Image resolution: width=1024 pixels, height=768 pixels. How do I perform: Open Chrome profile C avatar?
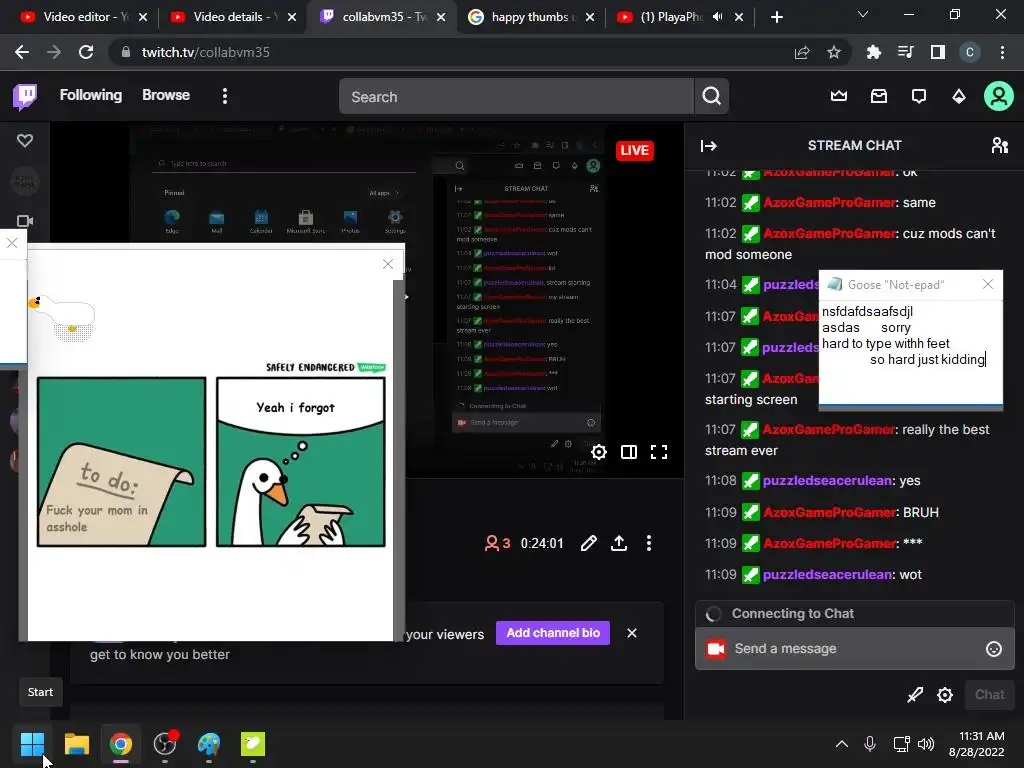click(x=970, y=52)
